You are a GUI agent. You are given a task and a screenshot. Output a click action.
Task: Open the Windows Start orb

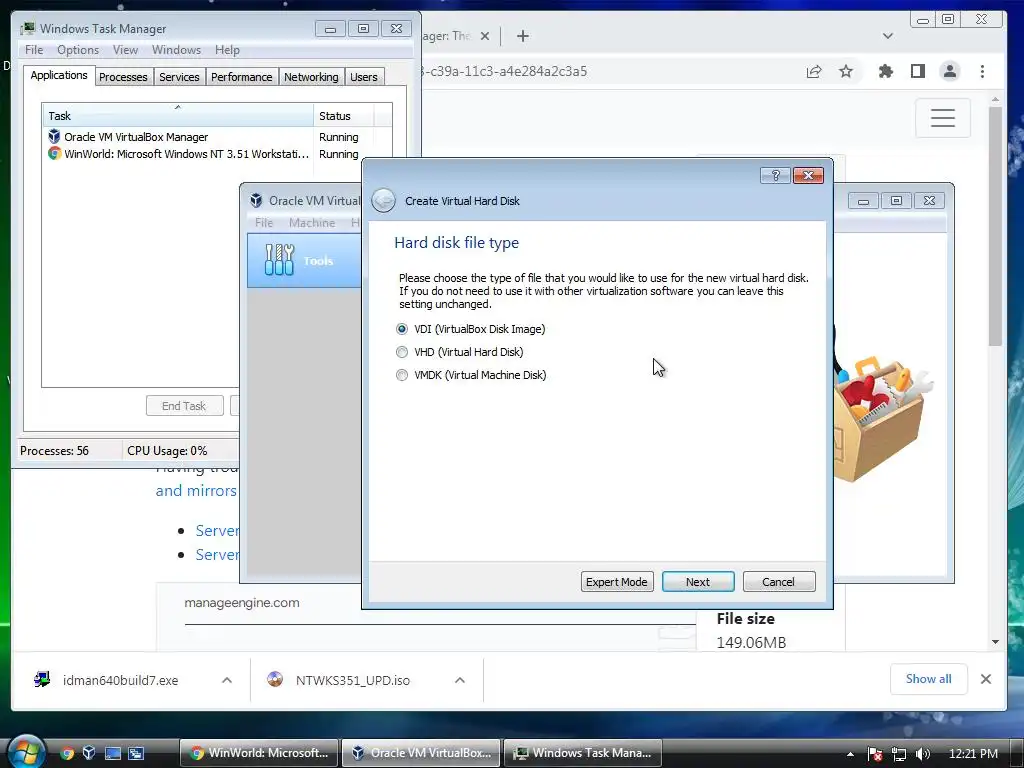coord(26,751)
